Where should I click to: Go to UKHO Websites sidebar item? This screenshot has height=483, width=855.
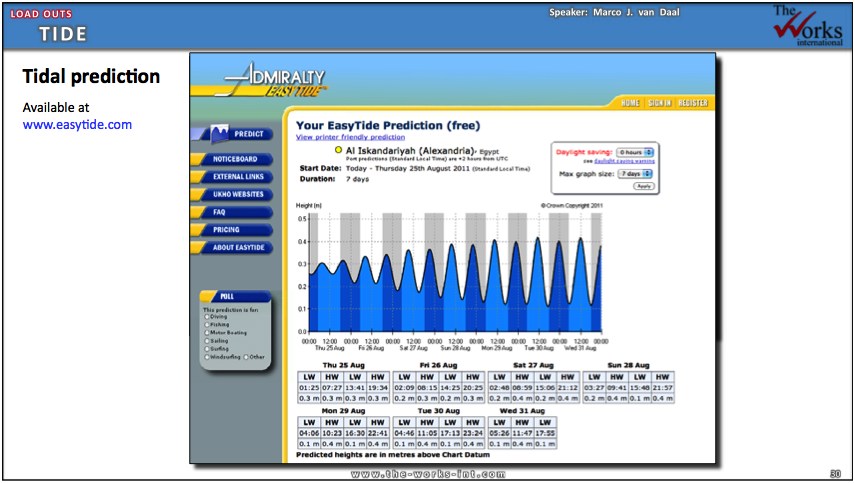point(235,194)
